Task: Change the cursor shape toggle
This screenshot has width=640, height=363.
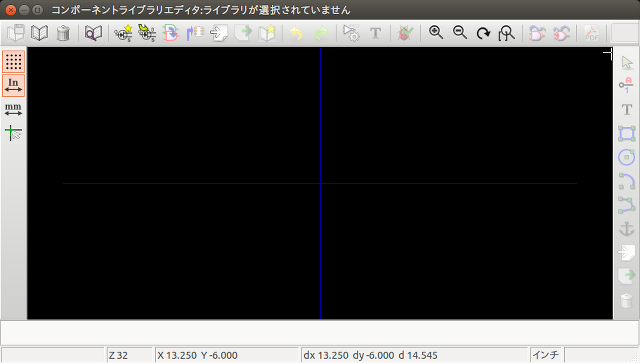Action: pyautogui.click(x=13, y=133)
